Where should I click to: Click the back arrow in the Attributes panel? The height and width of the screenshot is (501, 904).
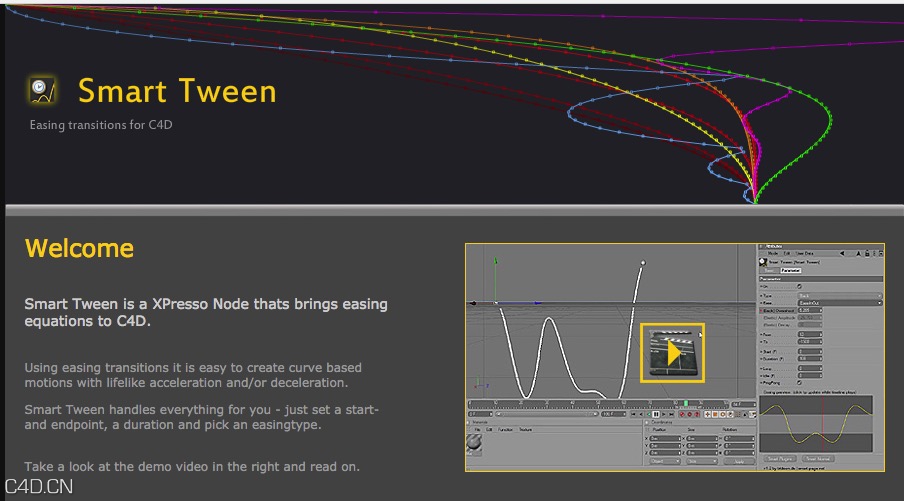point(842,253)
